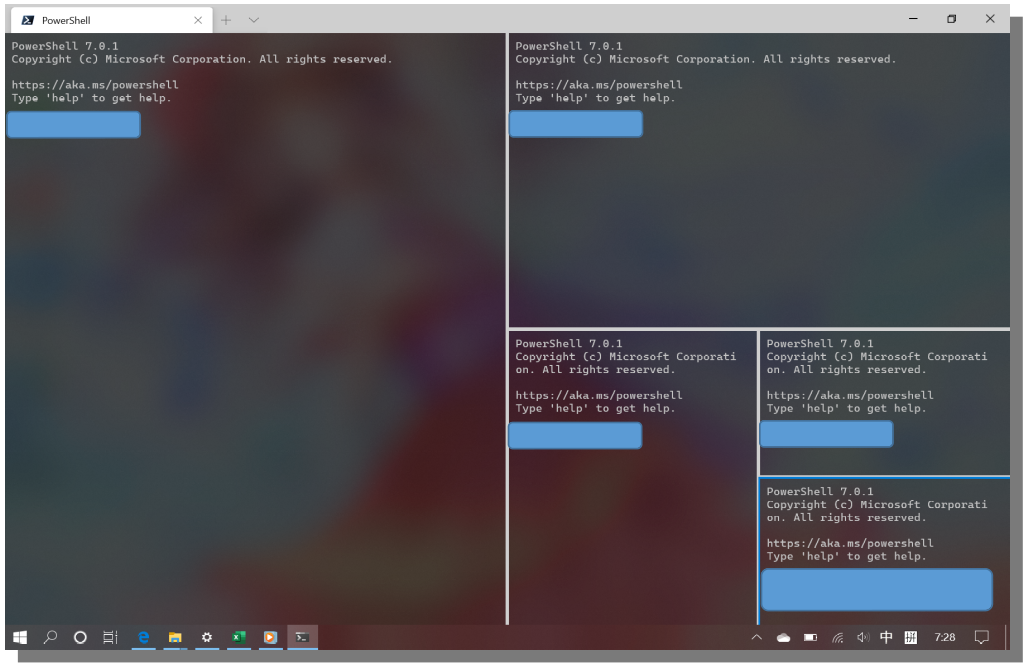Open taskbar search magnifier
1036x667 pixels.
coord(50,637)
